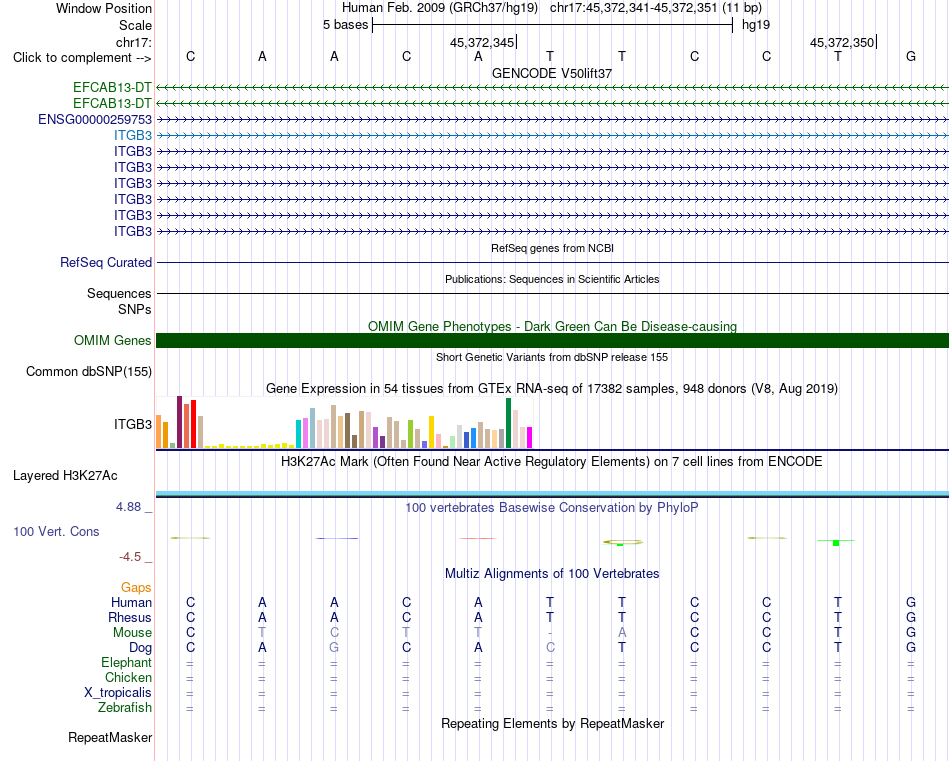Open GENCODE V50lift37 track title

click(x=552, y=73)
